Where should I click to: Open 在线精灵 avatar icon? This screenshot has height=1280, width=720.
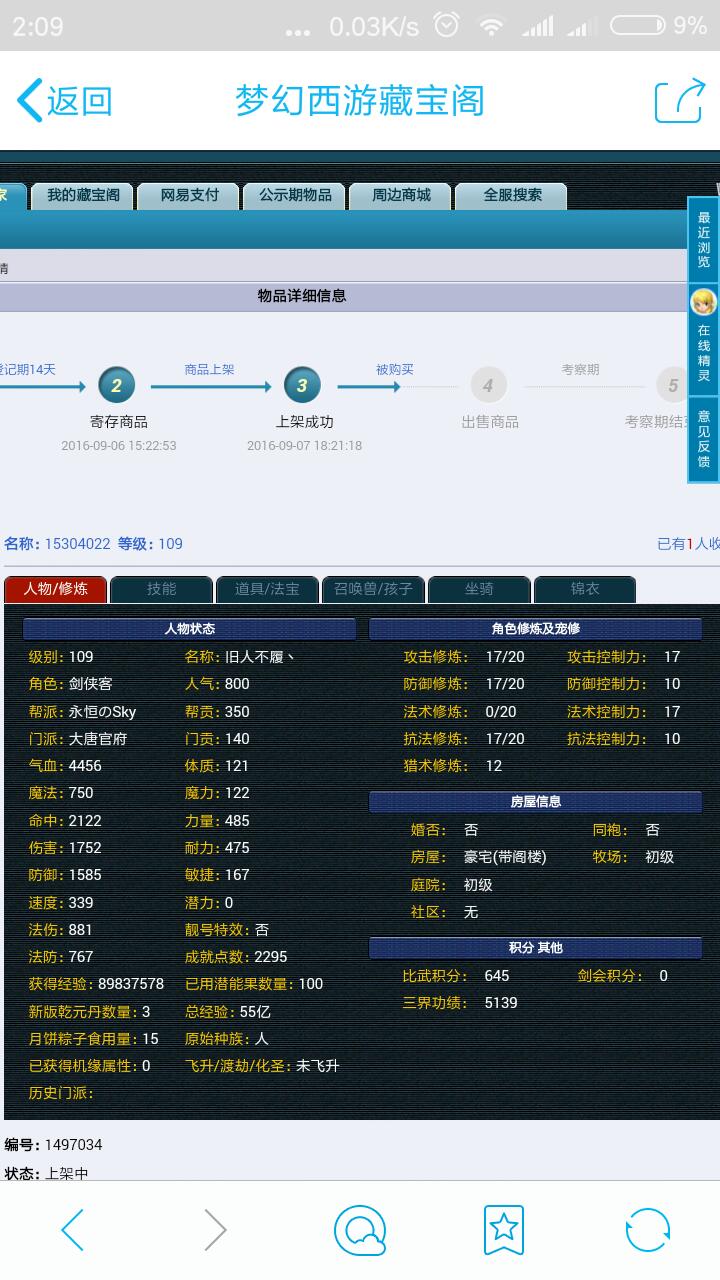(x=704, y=301)
